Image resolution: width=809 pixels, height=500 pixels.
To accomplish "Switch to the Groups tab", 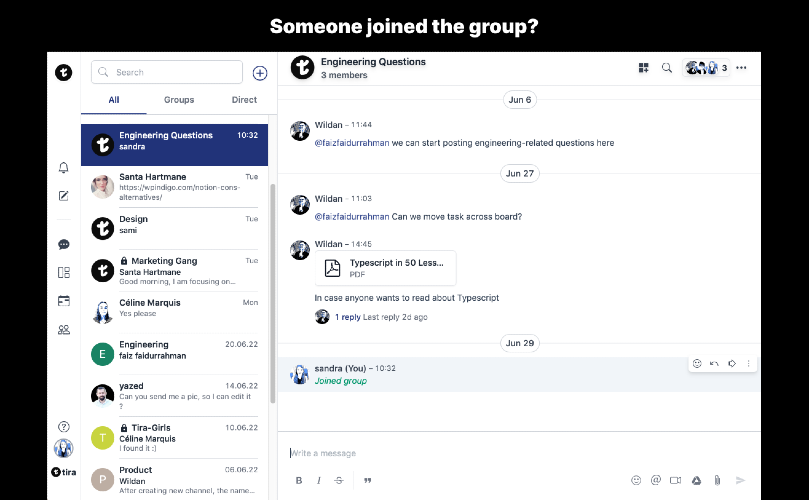I will [x=179, y=100].
